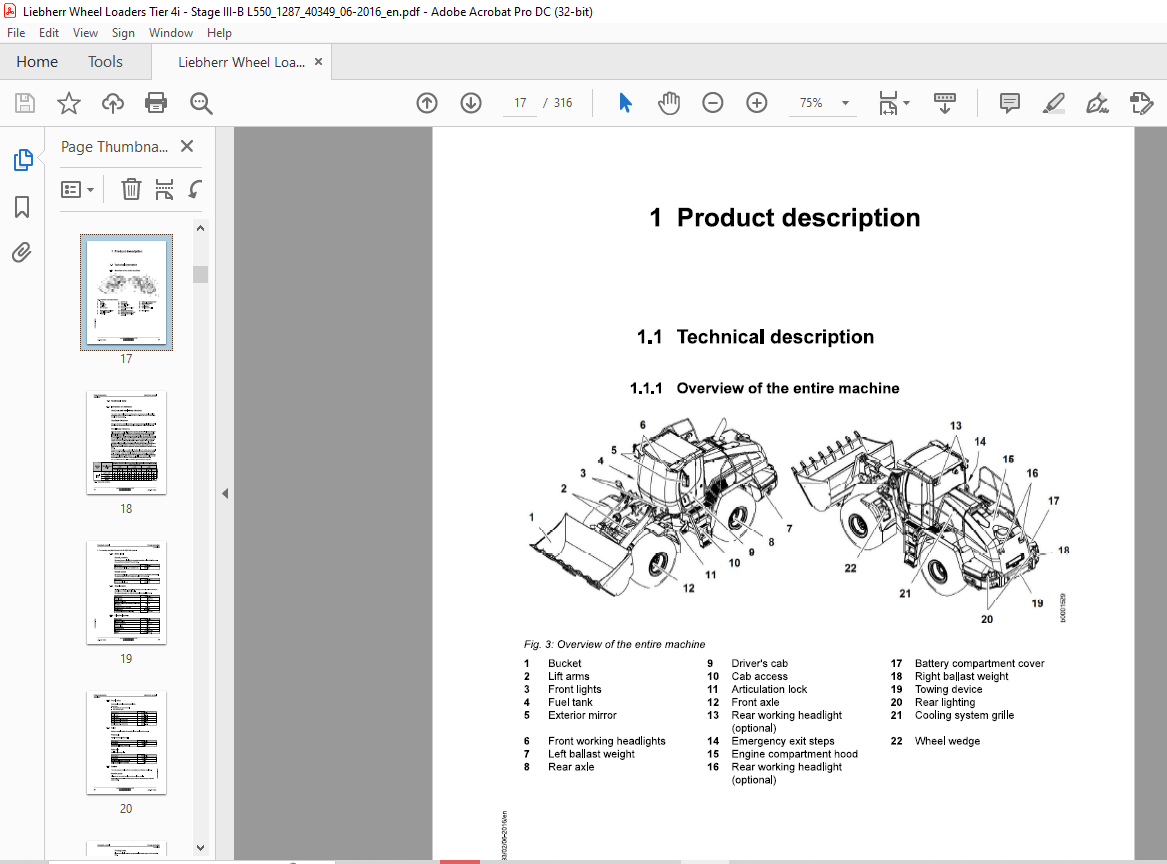Zoom out with minus icon
This screenshot has width=1167, height=864.
(x=712, y=103)
